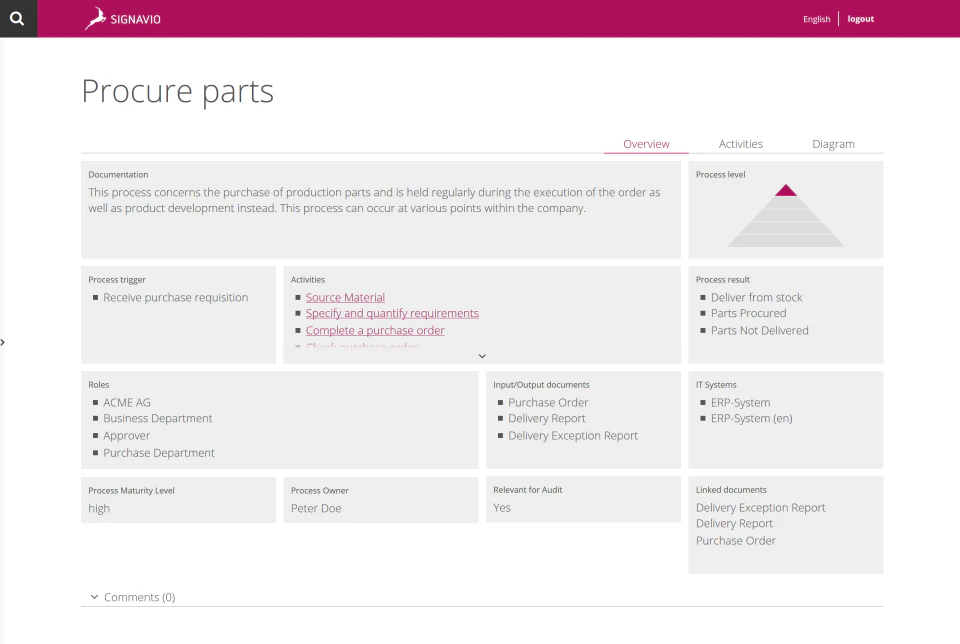Image resolution: width=960 pixels, height=644 pixels.
Task: Click the search magnifier icon
Action: (x=18, y=18)
